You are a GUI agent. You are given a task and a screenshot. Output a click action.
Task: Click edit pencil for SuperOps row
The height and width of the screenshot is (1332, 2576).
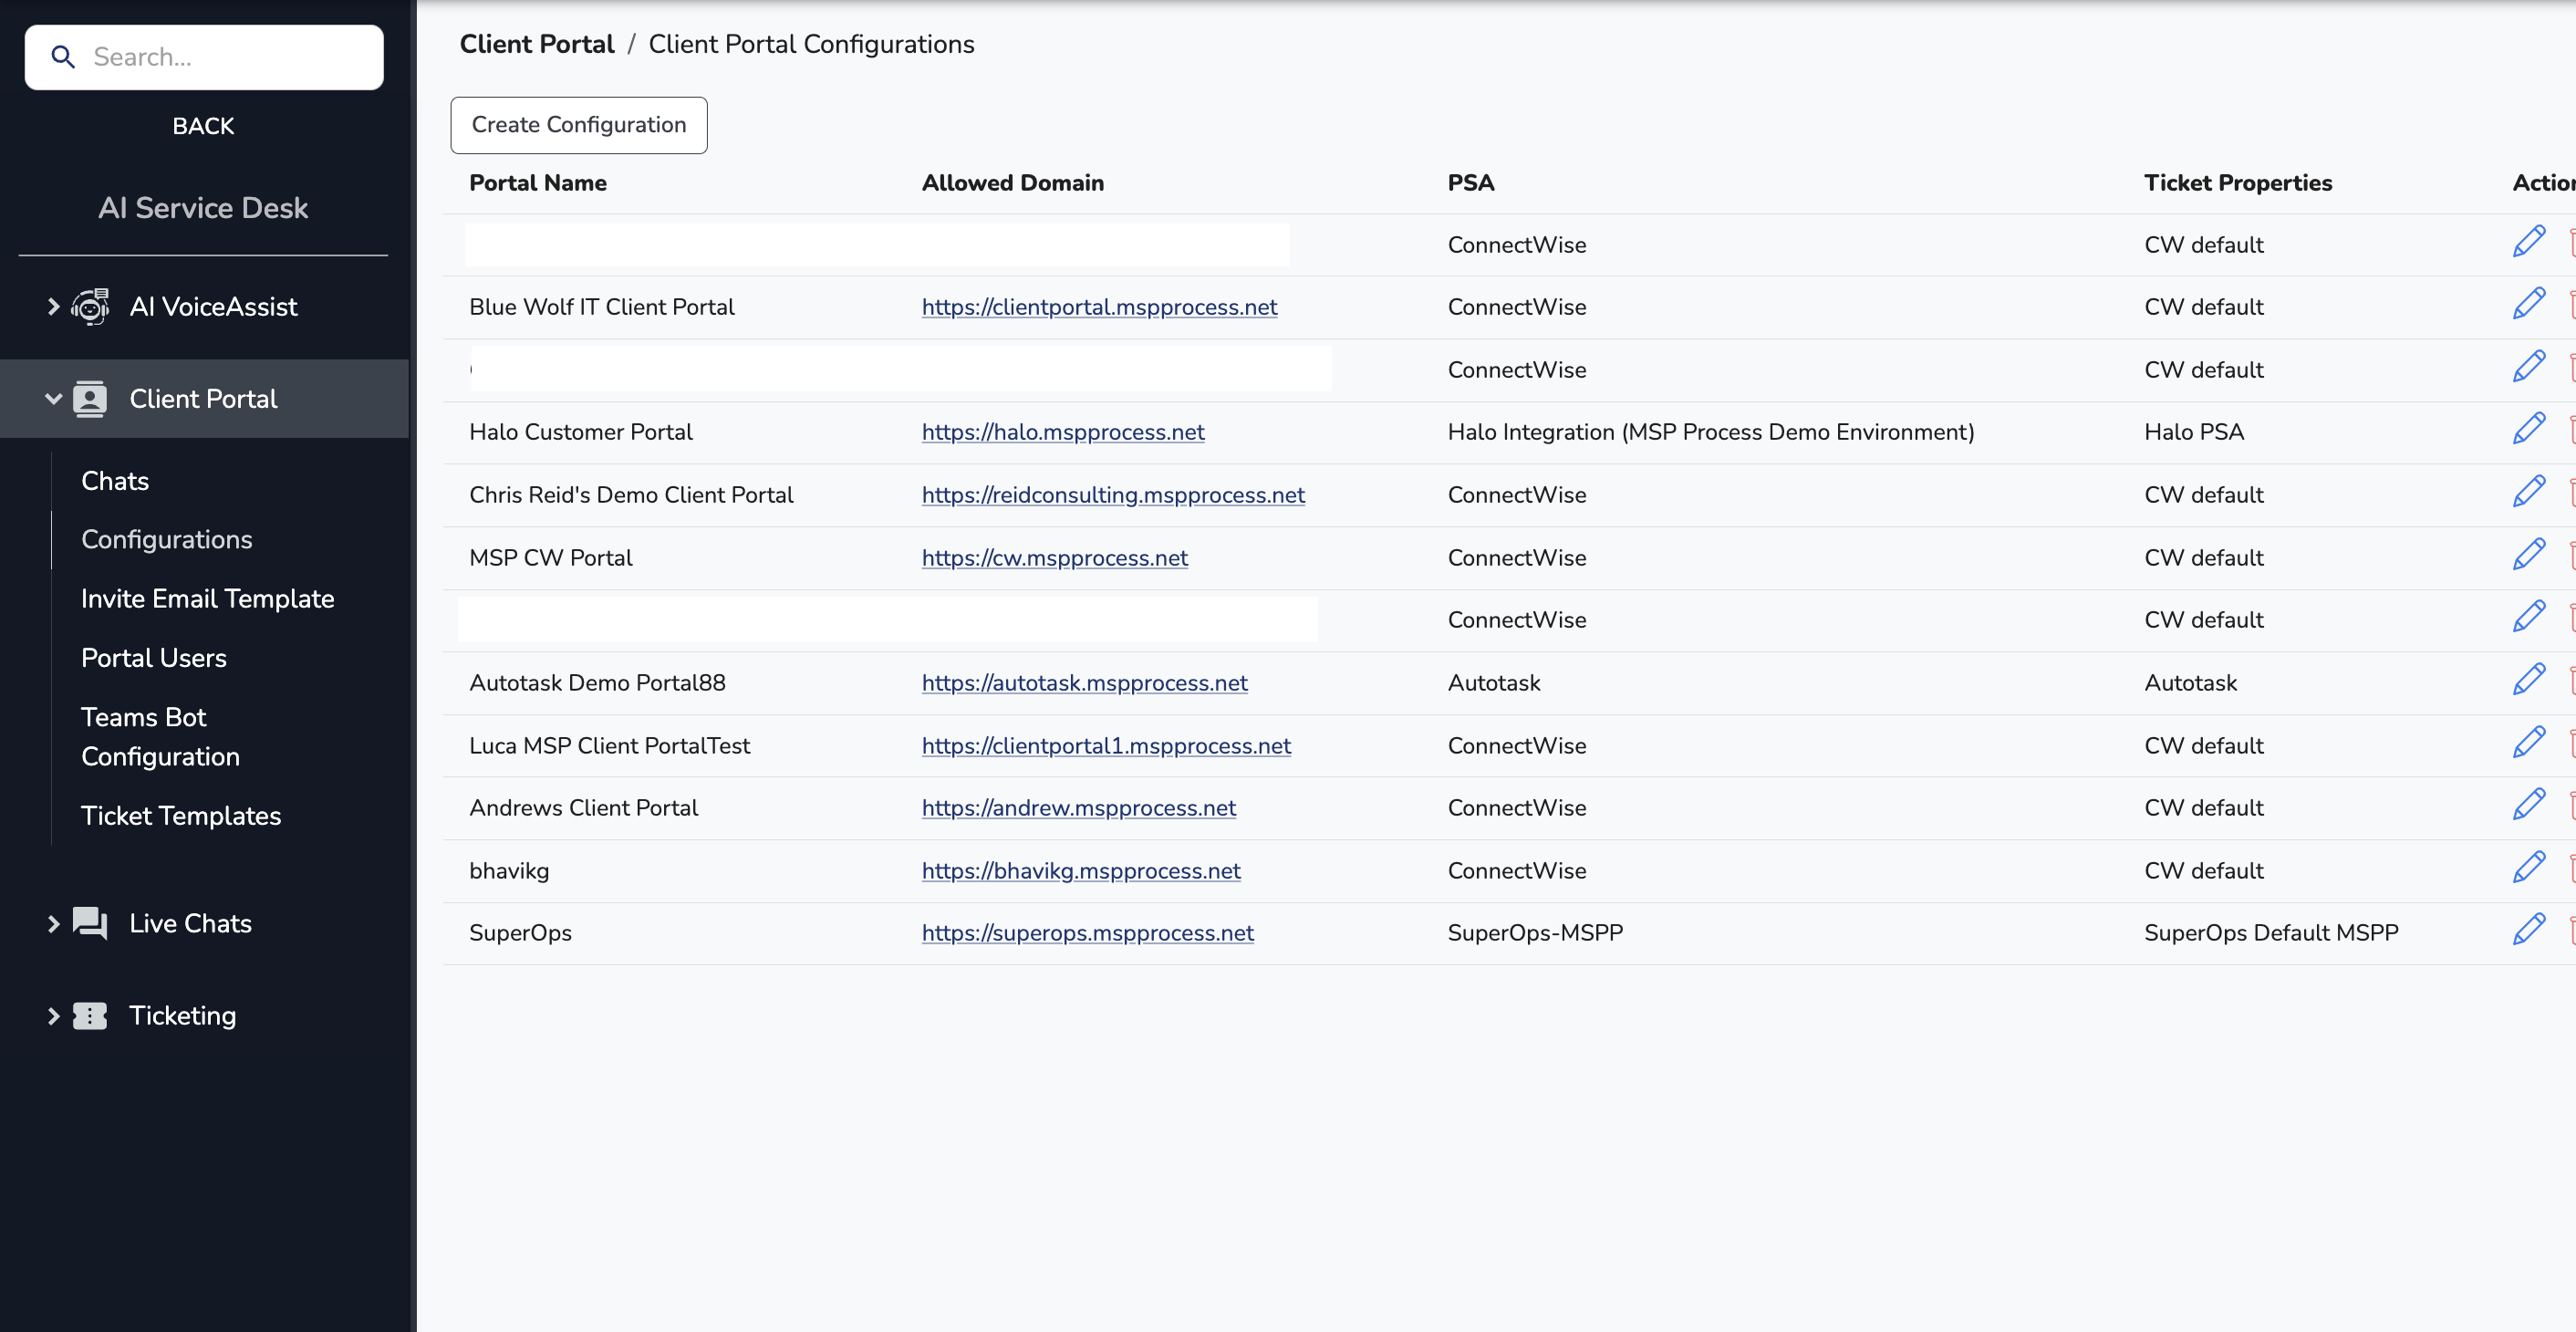pyautogui.click(x=2528, y=931)
